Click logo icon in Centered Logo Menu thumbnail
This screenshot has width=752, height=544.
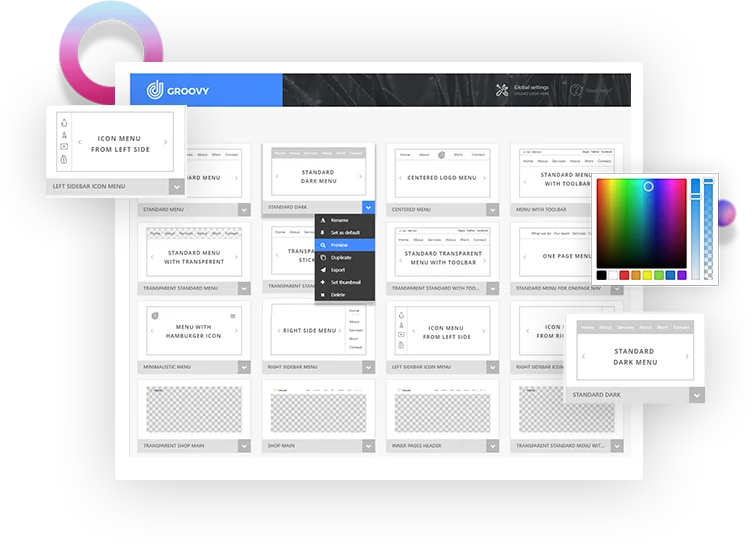441,154
